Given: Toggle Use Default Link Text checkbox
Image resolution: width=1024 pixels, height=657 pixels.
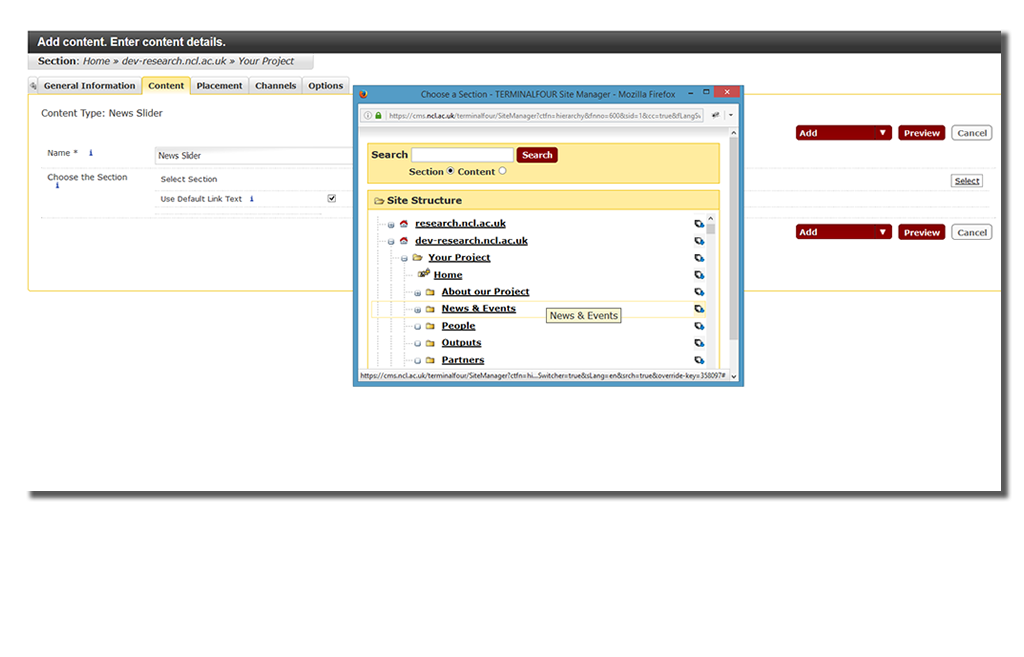Looking at the screenshot, I should pos(332,199).
